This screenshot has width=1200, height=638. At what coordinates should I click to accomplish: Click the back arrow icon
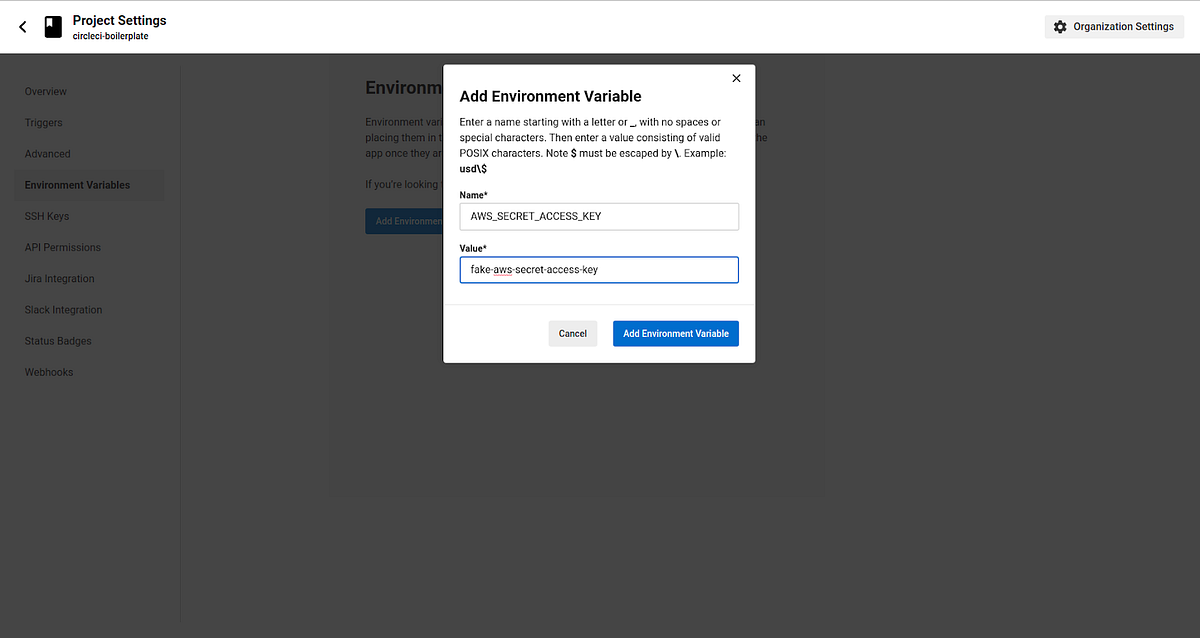pyautogui.click(x=22, y=26)
